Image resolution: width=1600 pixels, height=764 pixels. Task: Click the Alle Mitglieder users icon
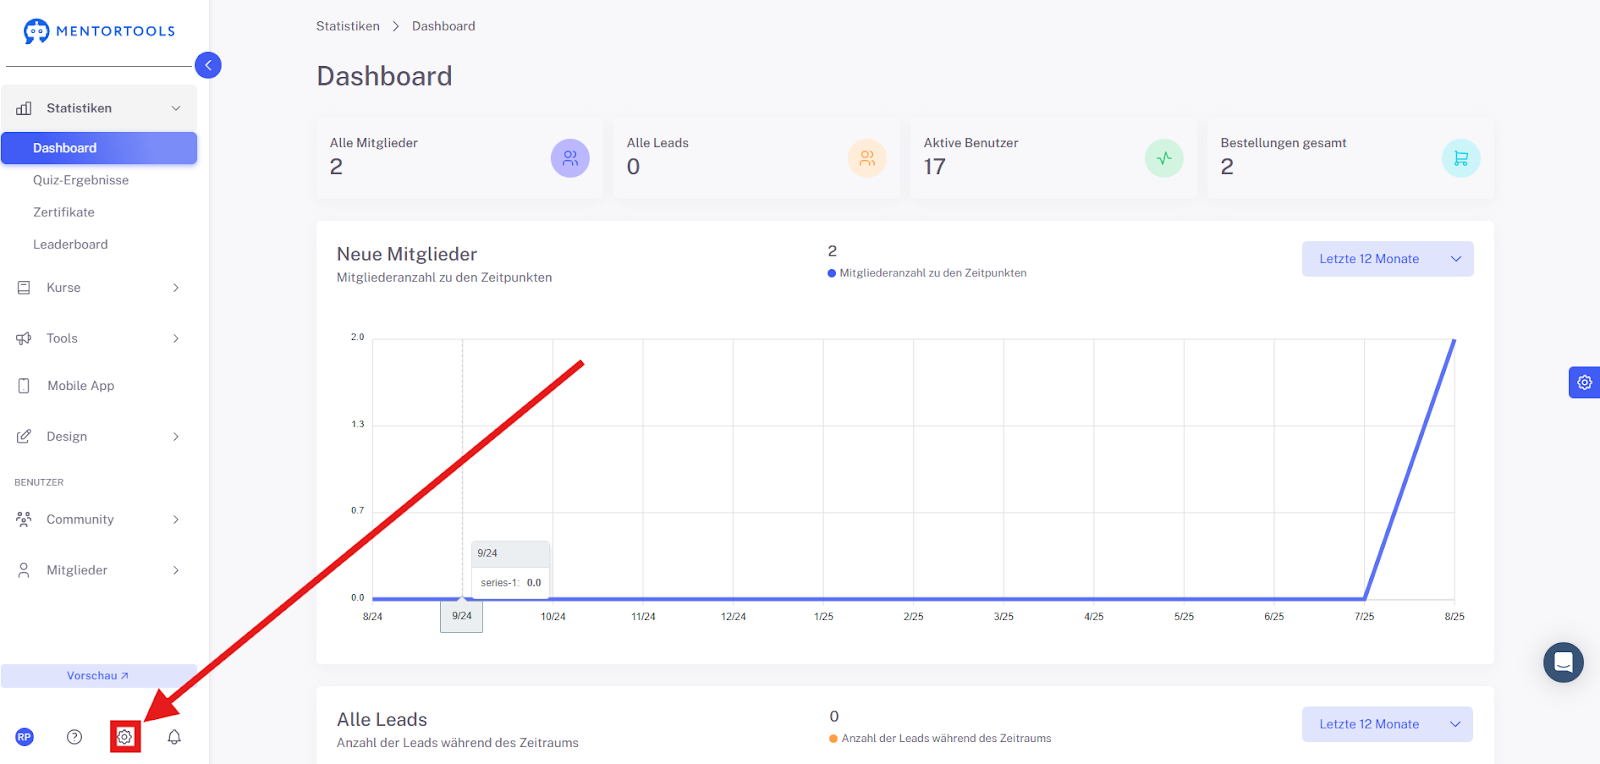click(x=570, y=158)
